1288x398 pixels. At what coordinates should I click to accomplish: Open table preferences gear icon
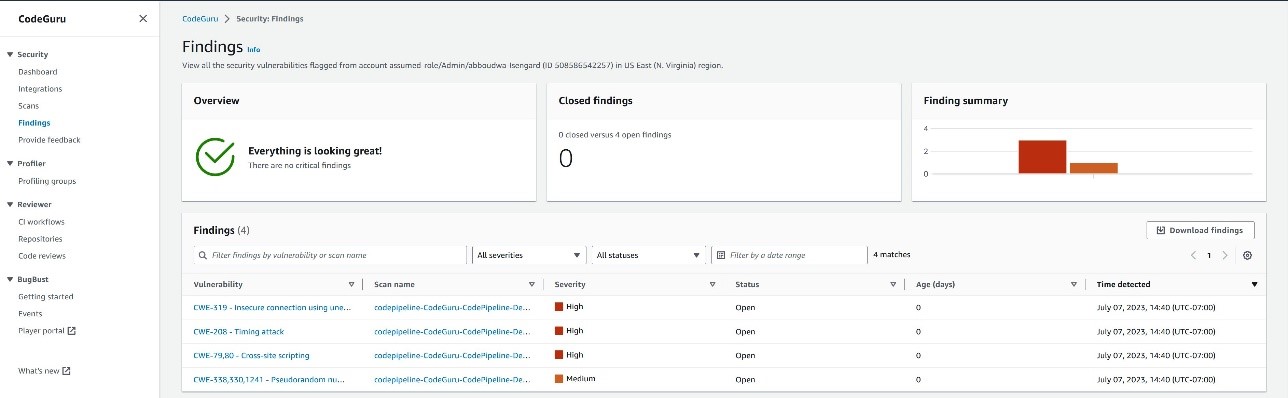tap(1247, 255)
